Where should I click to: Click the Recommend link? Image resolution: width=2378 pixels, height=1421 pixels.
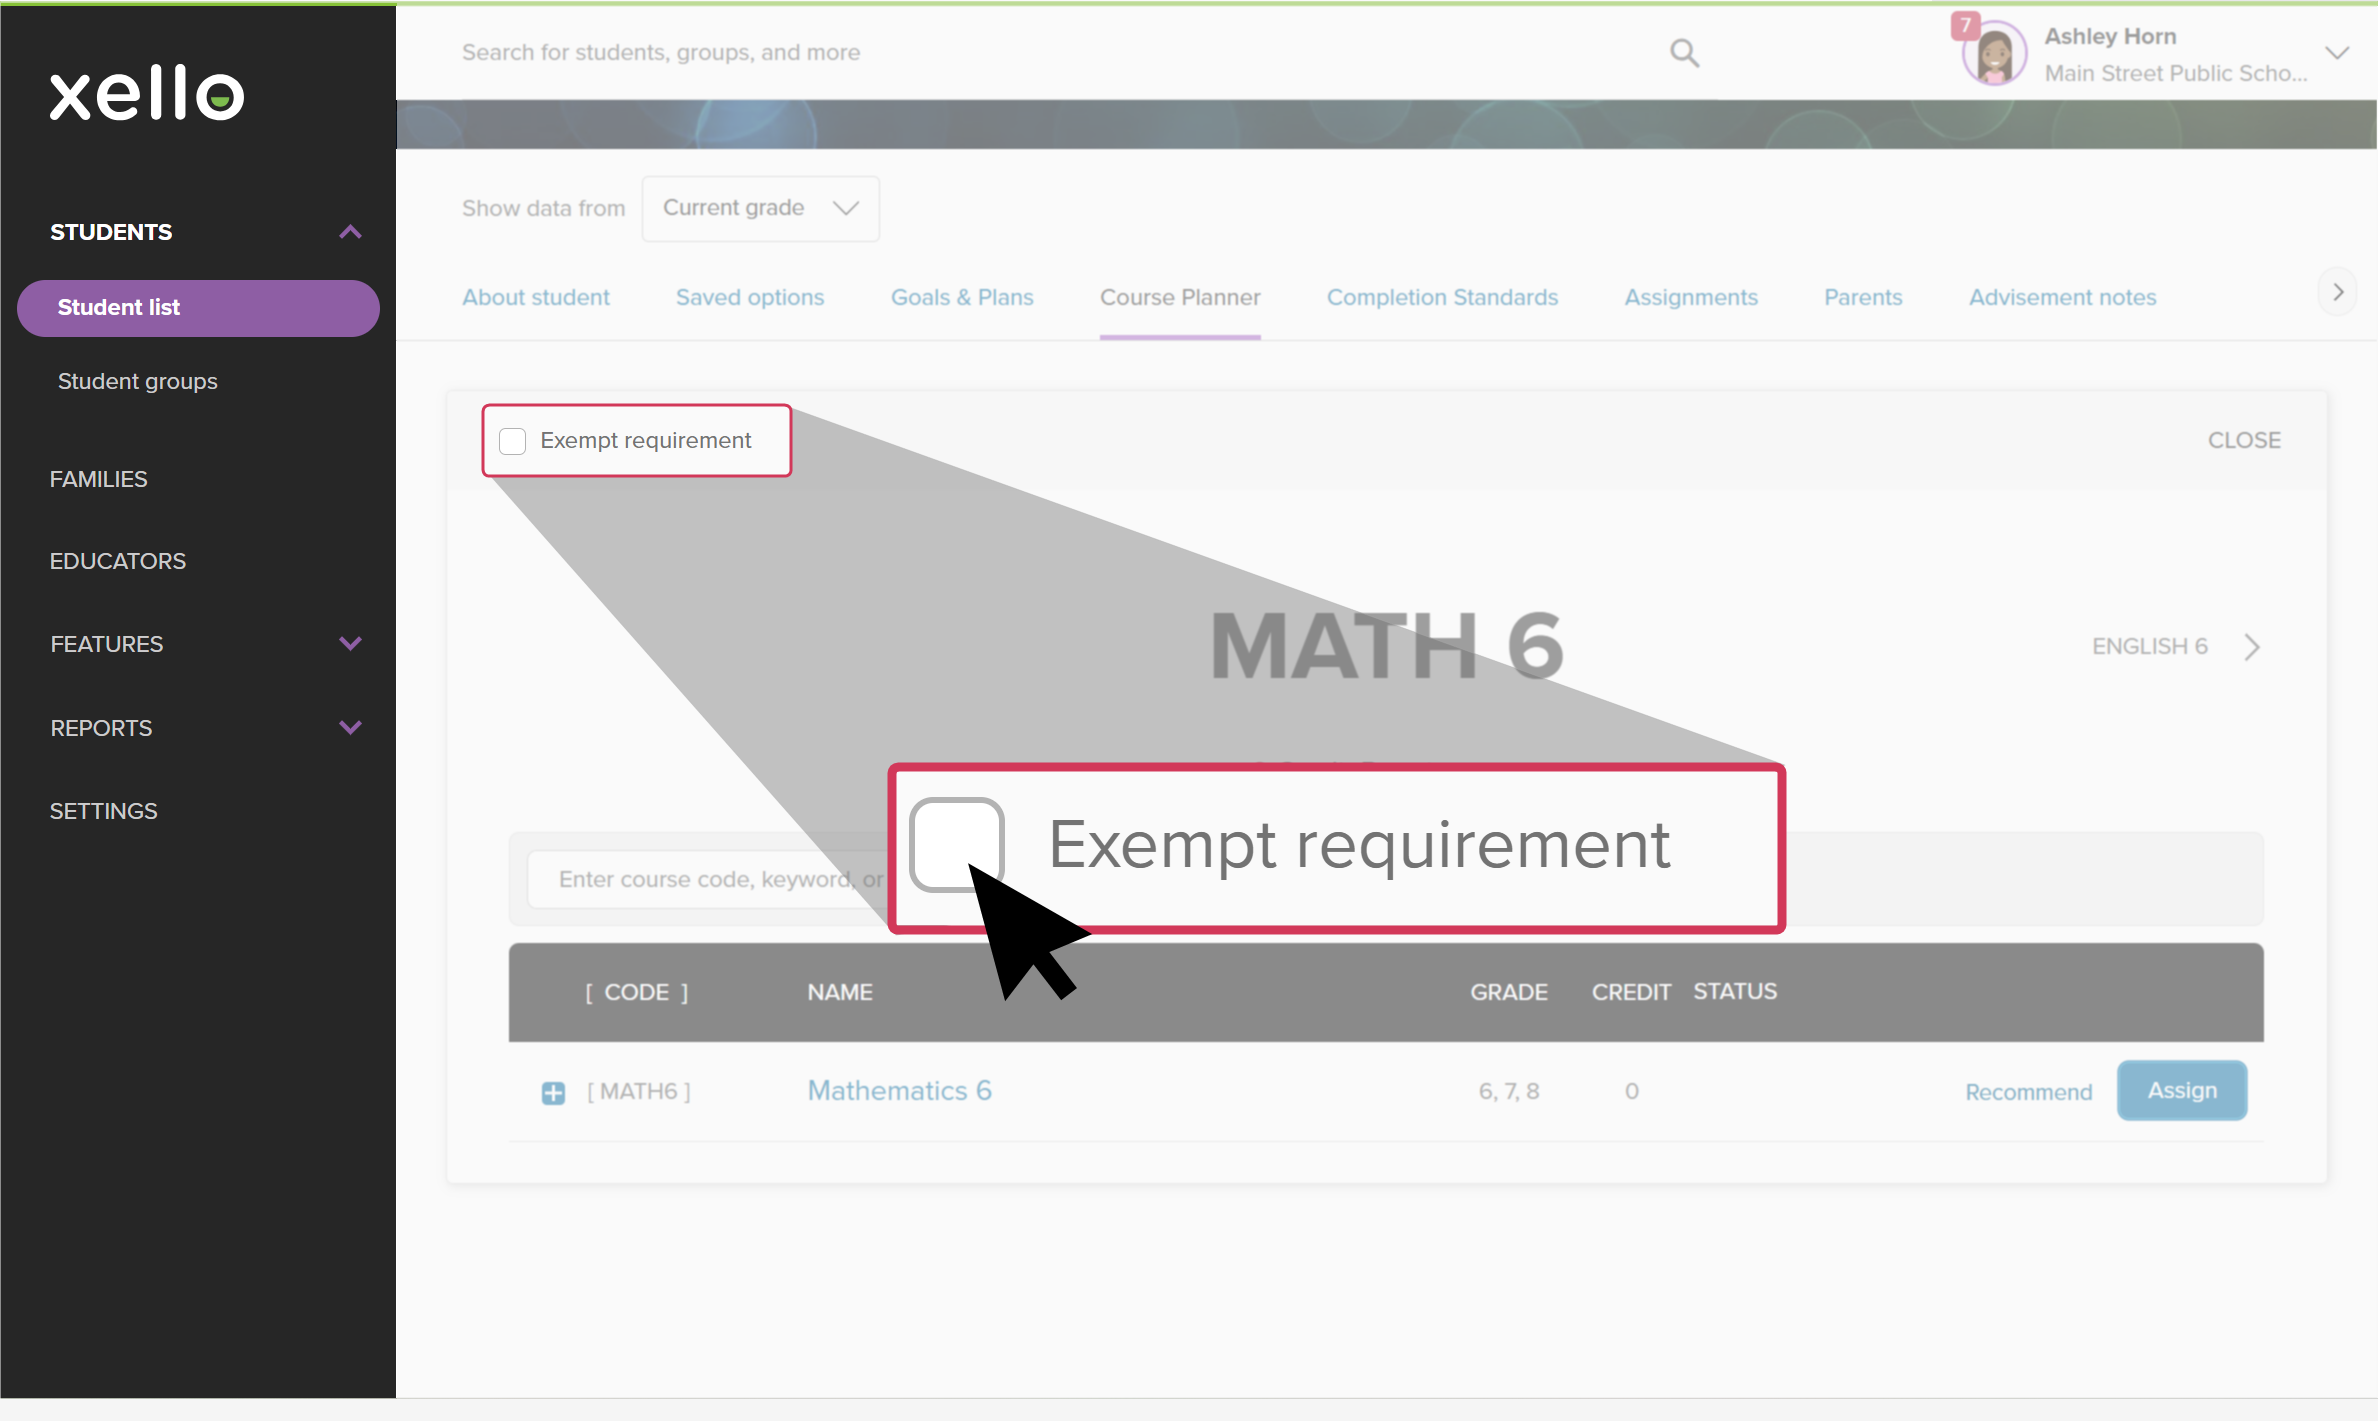pos(2028,1092)
